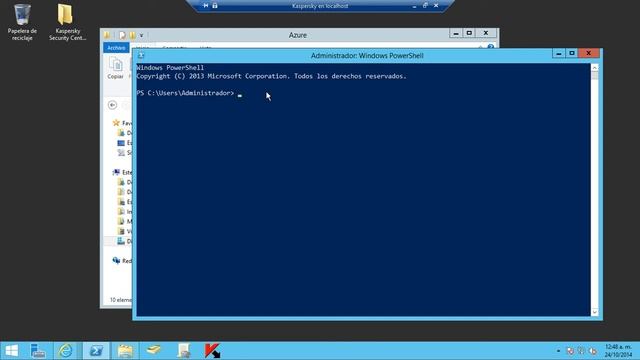The width and height of the screenshot is (640, 360).
Task: Select Red network item in Azure navigation pane
Action: (122, 260)
